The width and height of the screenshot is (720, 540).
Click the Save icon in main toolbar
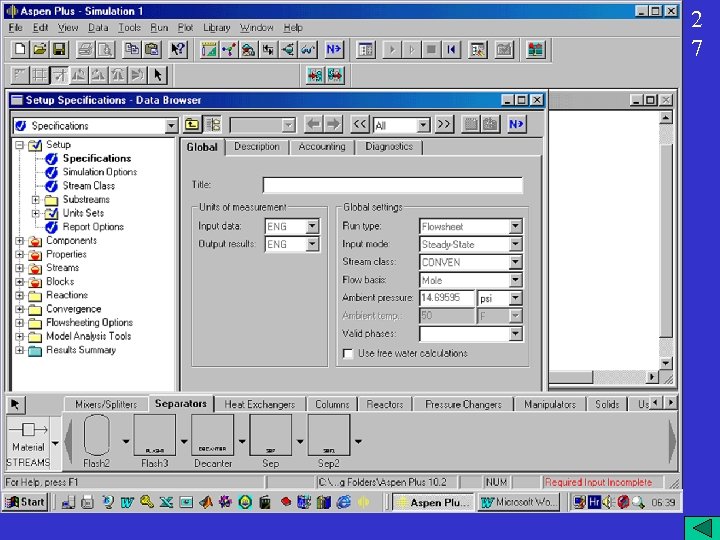coord(58,48)
